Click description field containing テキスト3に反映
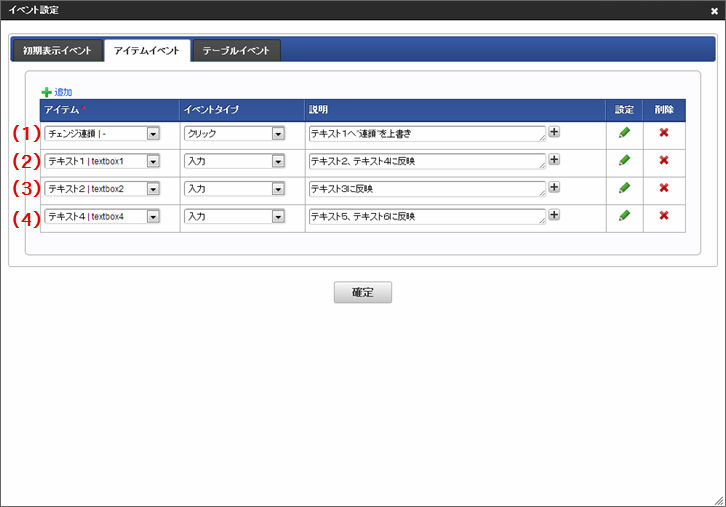 [427, 188]
